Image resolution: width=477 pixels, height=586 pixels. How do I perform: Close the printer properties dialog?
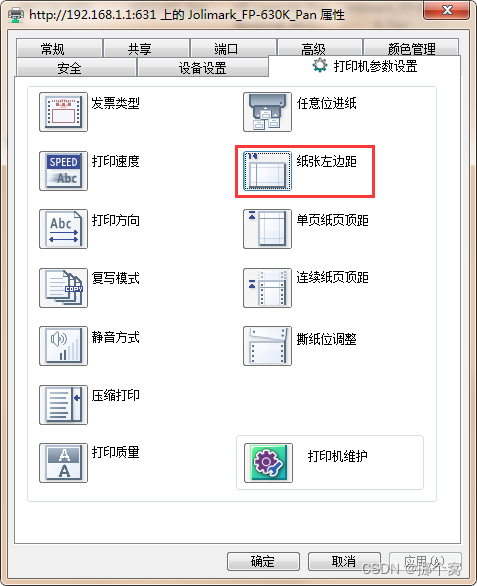click(x=446, y=10)
